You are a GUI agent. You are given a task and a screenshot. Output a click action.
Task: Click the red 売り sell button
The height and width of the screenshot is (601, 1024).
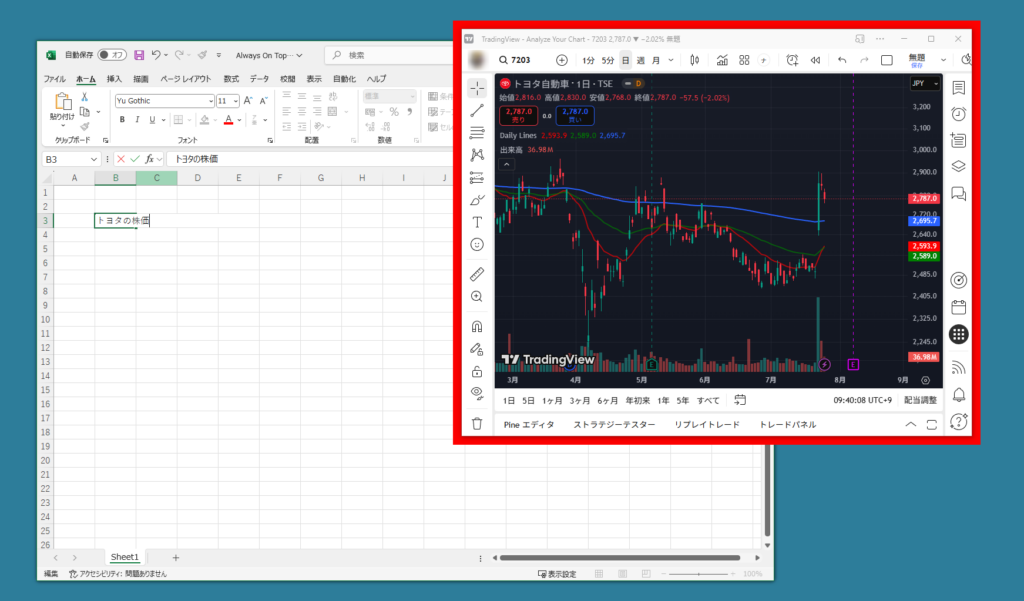click(x=519, y=115)
